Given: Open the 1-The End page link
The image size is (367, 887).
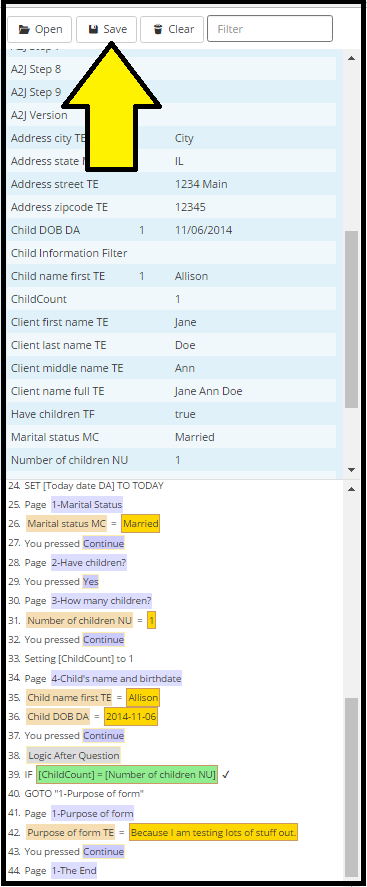Looking at the screenshot, I should [x=74, y=871].
